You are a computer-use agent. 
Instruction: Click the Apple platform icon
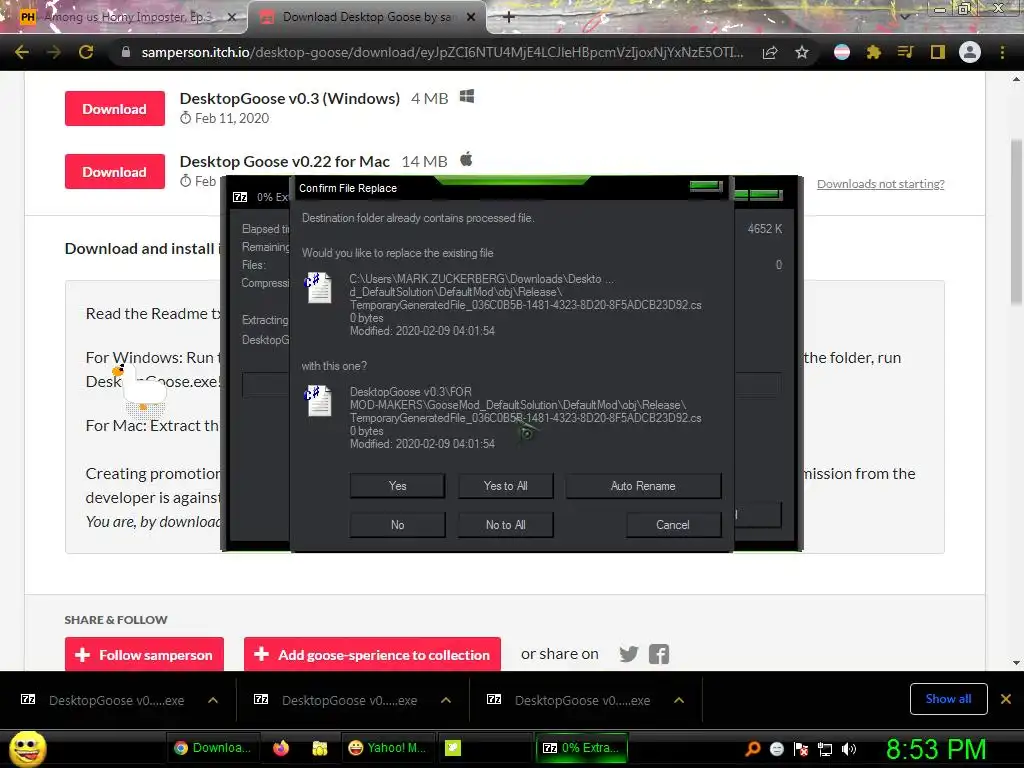(x=466, y=159)
